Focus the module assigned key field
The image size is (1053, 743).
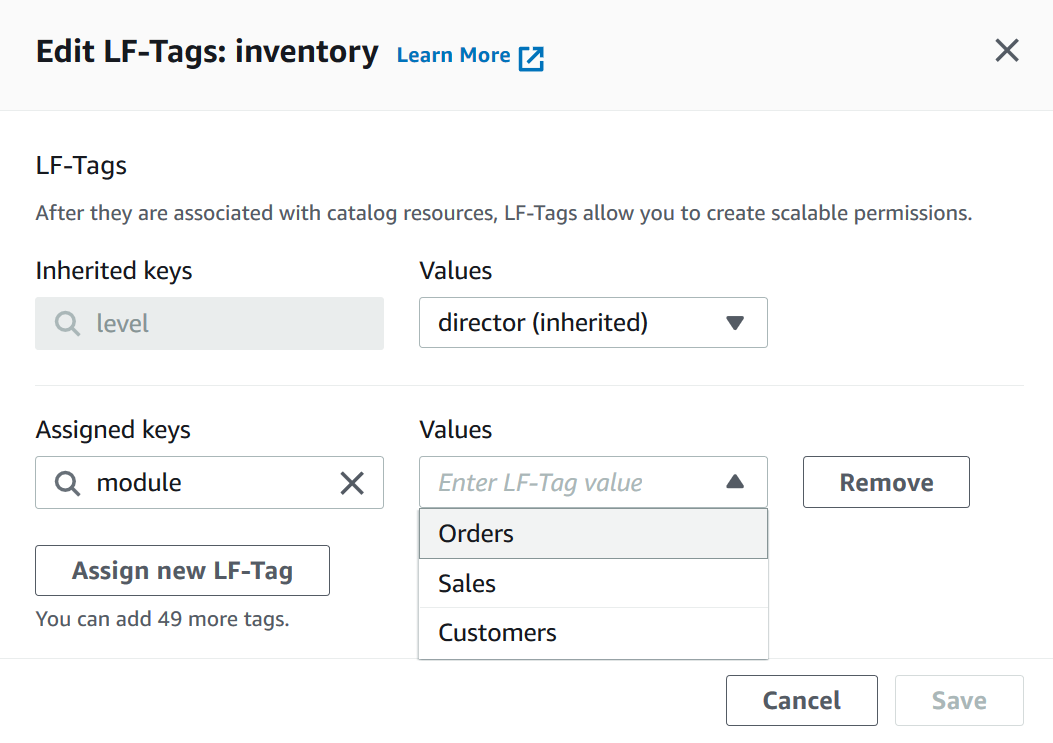[210, 483]
